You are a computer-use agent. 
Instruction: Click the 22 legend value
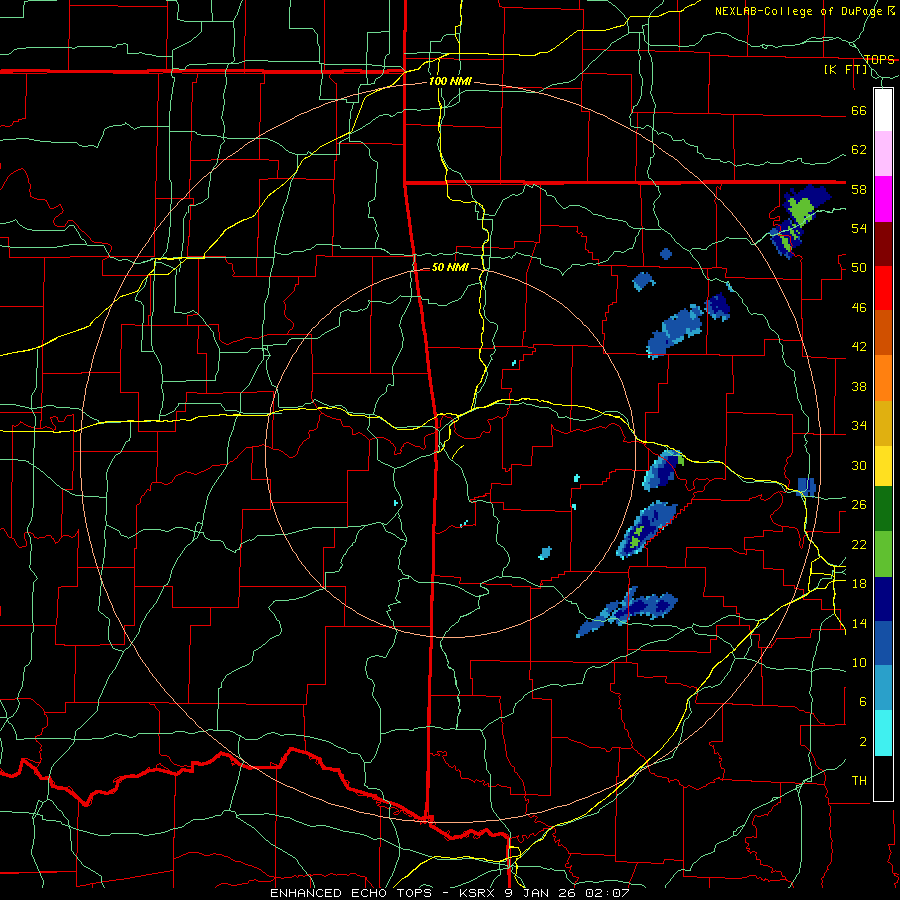pos(859,544)
